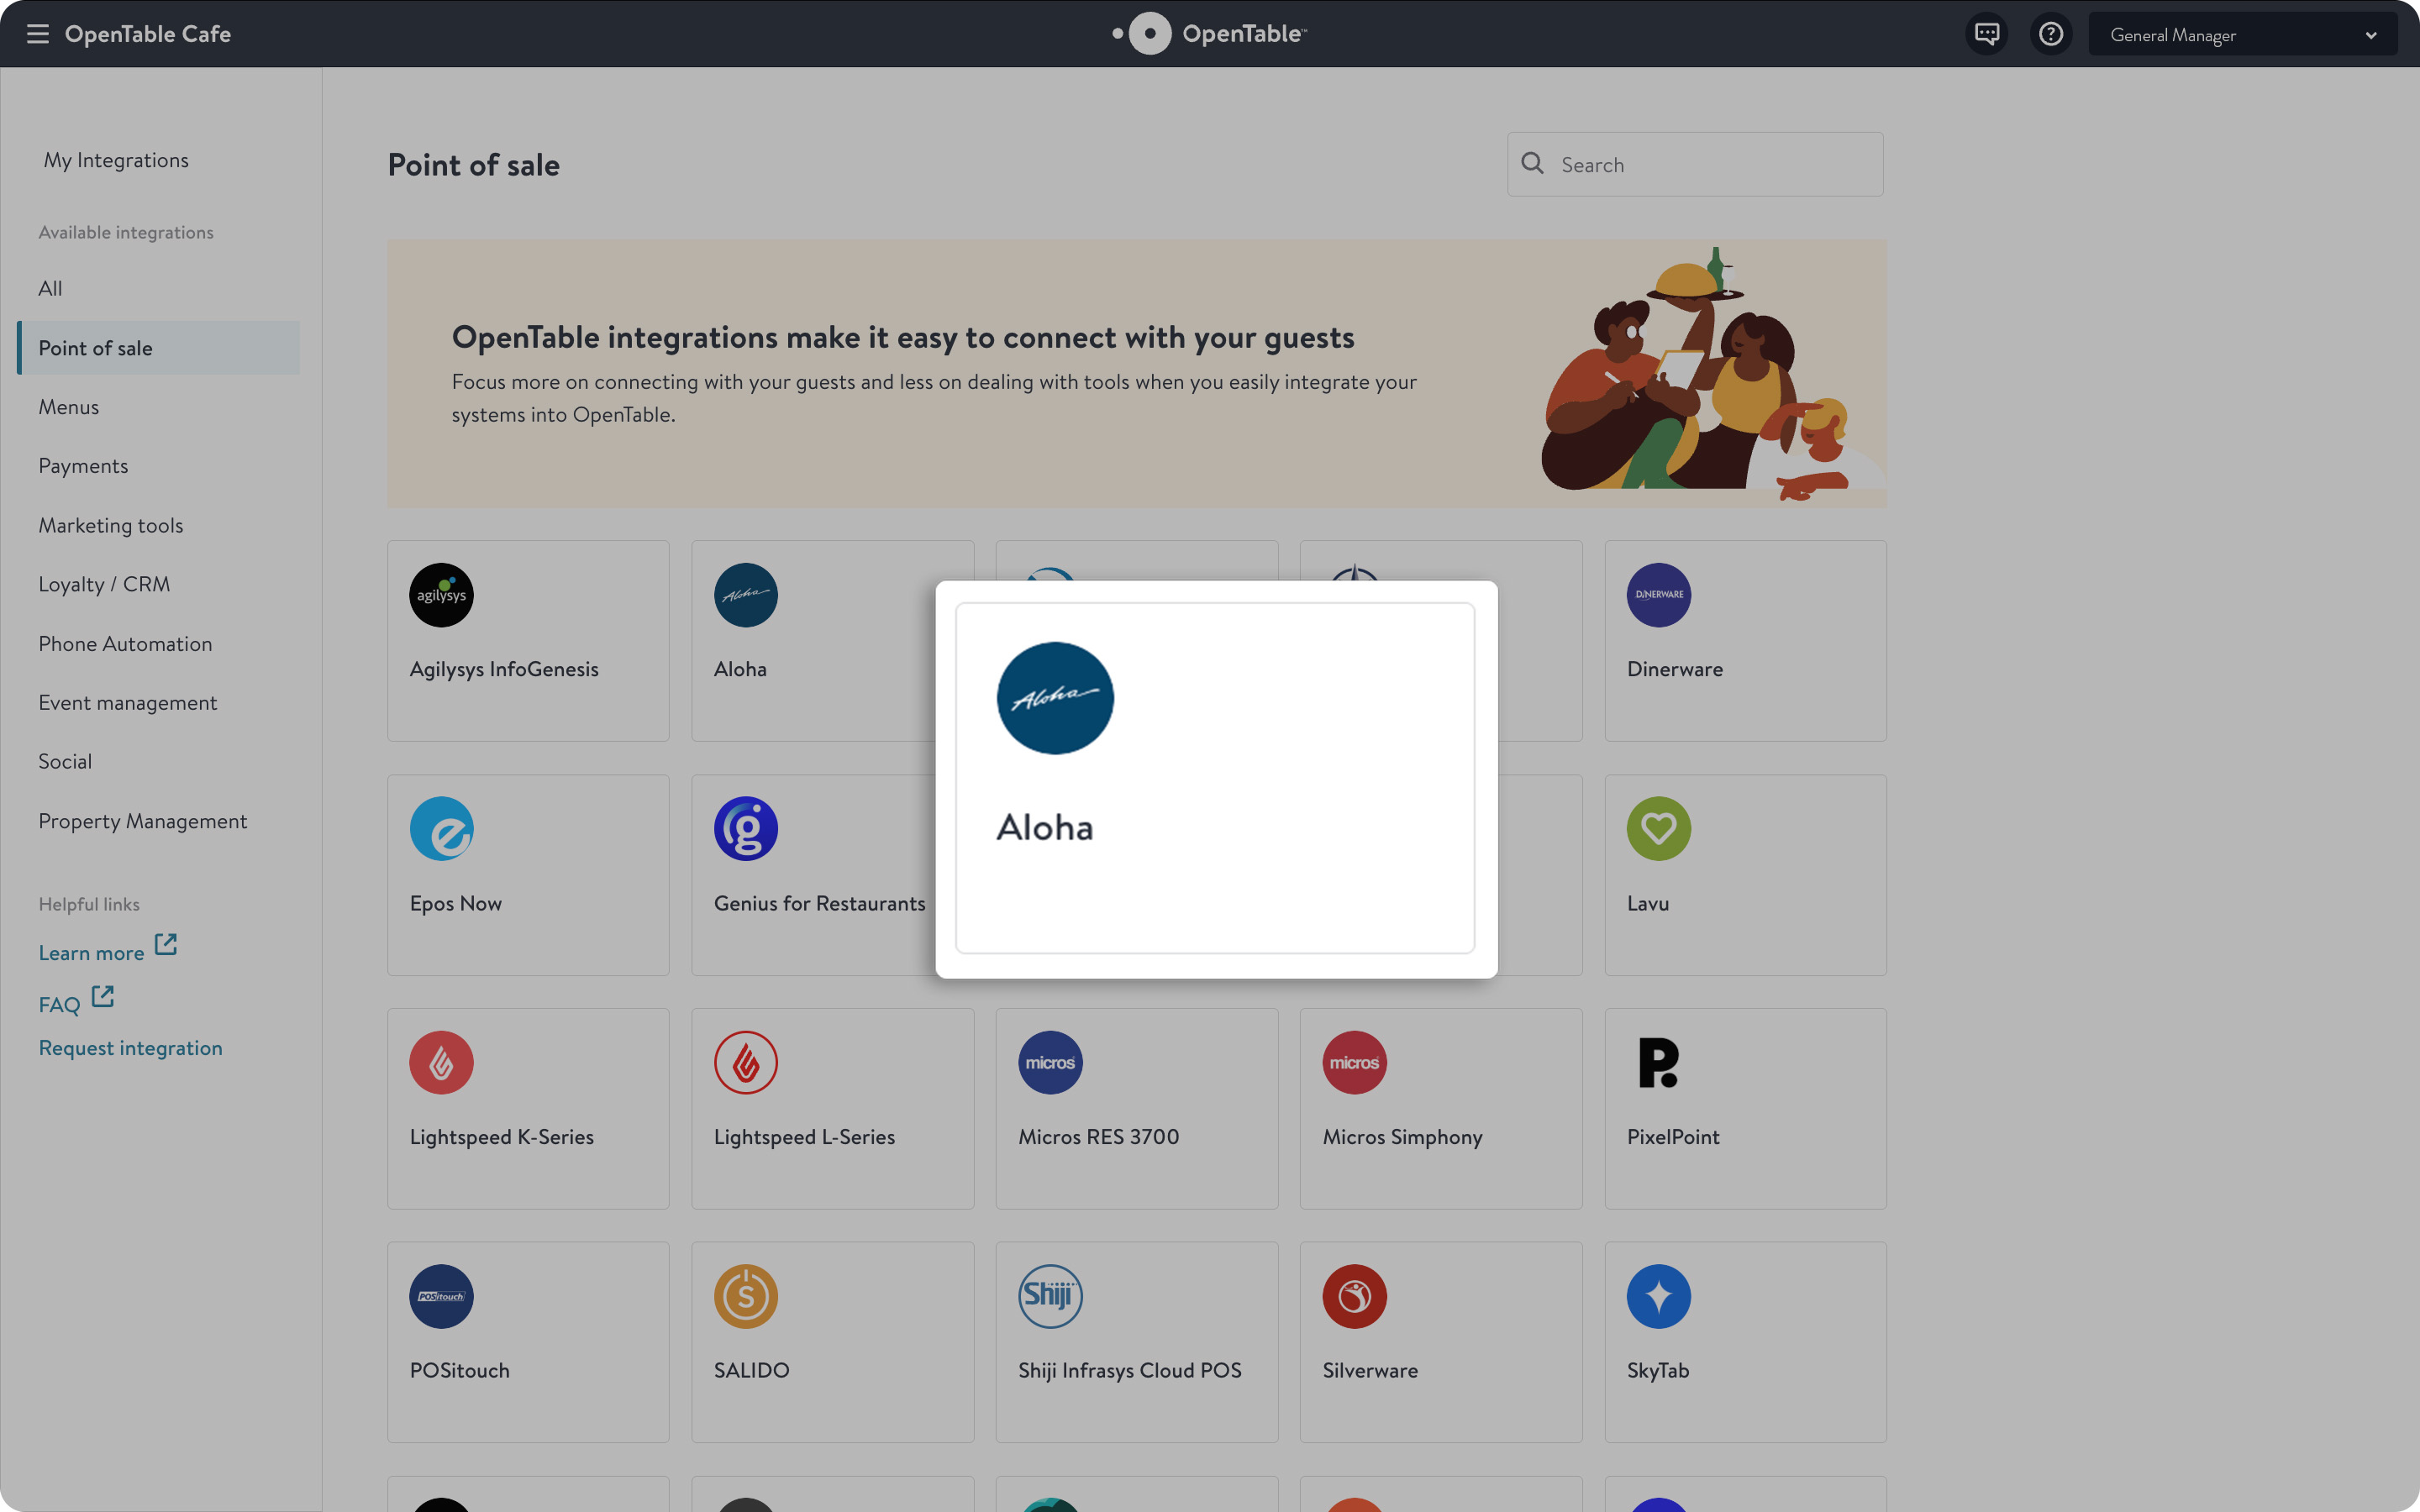Select the Dinerware integration icon

tap(1658, 595)
